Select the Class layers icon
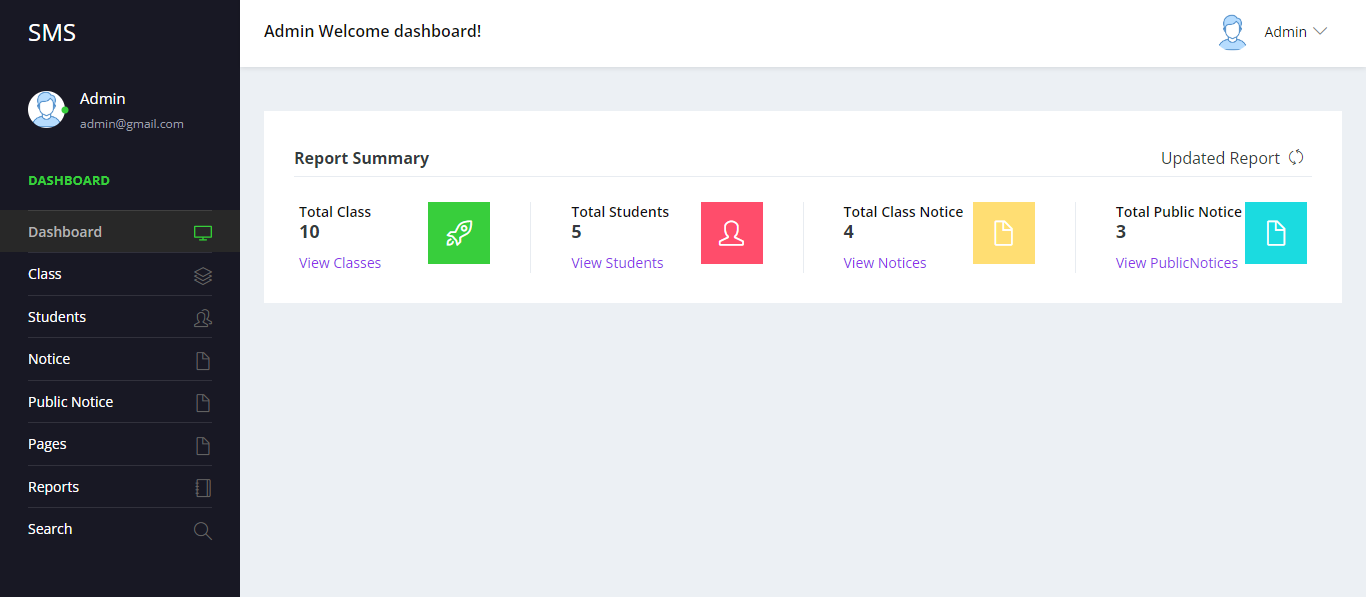This screenshot has height=597, width=1366. click(x=203, y=274)
